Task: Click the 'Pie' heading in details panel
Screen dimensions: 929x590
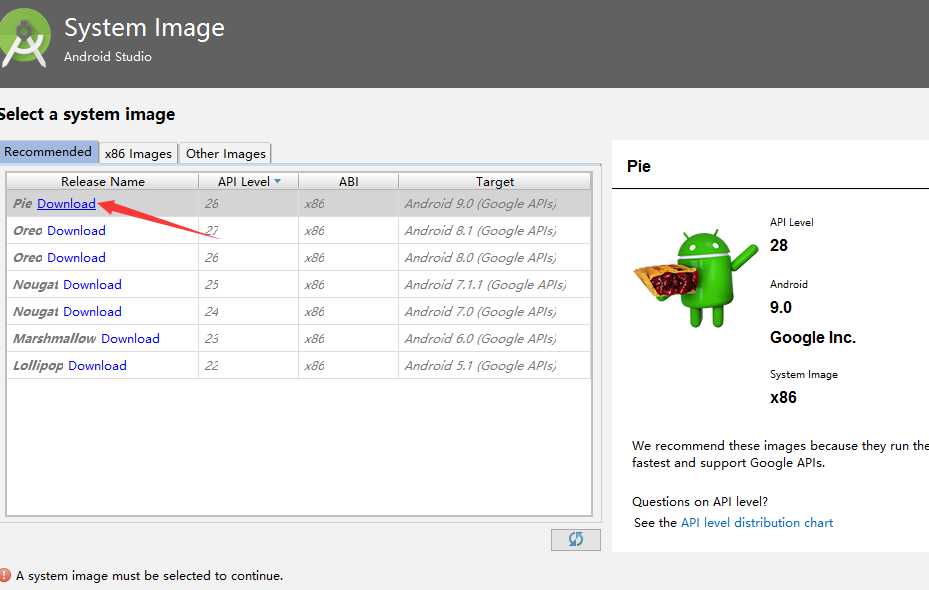Action: (639, 166)
